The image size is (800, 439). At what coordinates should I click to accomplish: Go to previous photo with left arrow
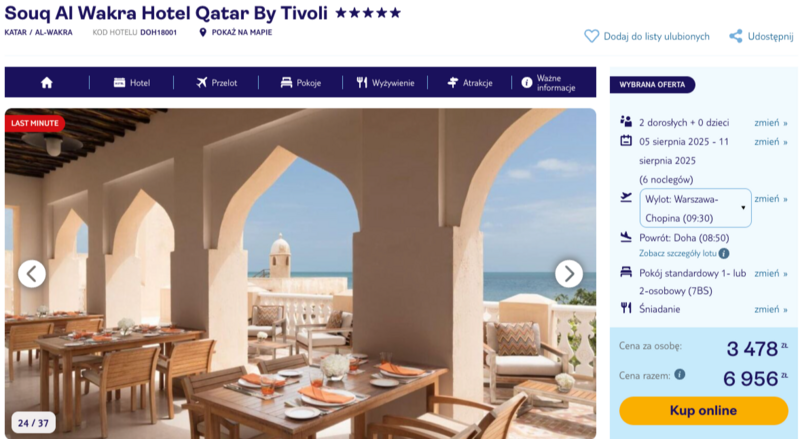click(32, 274)
